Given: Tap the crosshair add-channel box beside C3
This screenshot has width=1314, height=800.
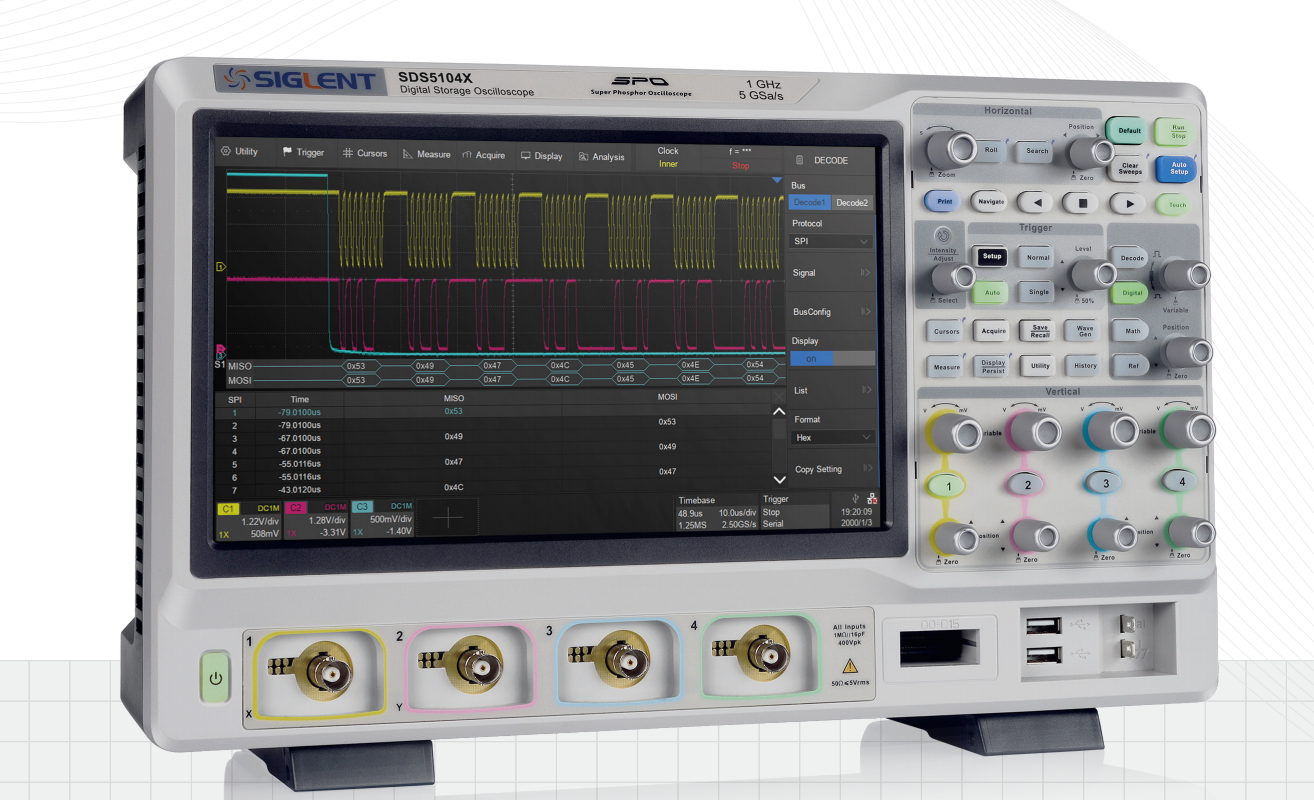Looking at the screenshot, I should (x=447, y=517).
